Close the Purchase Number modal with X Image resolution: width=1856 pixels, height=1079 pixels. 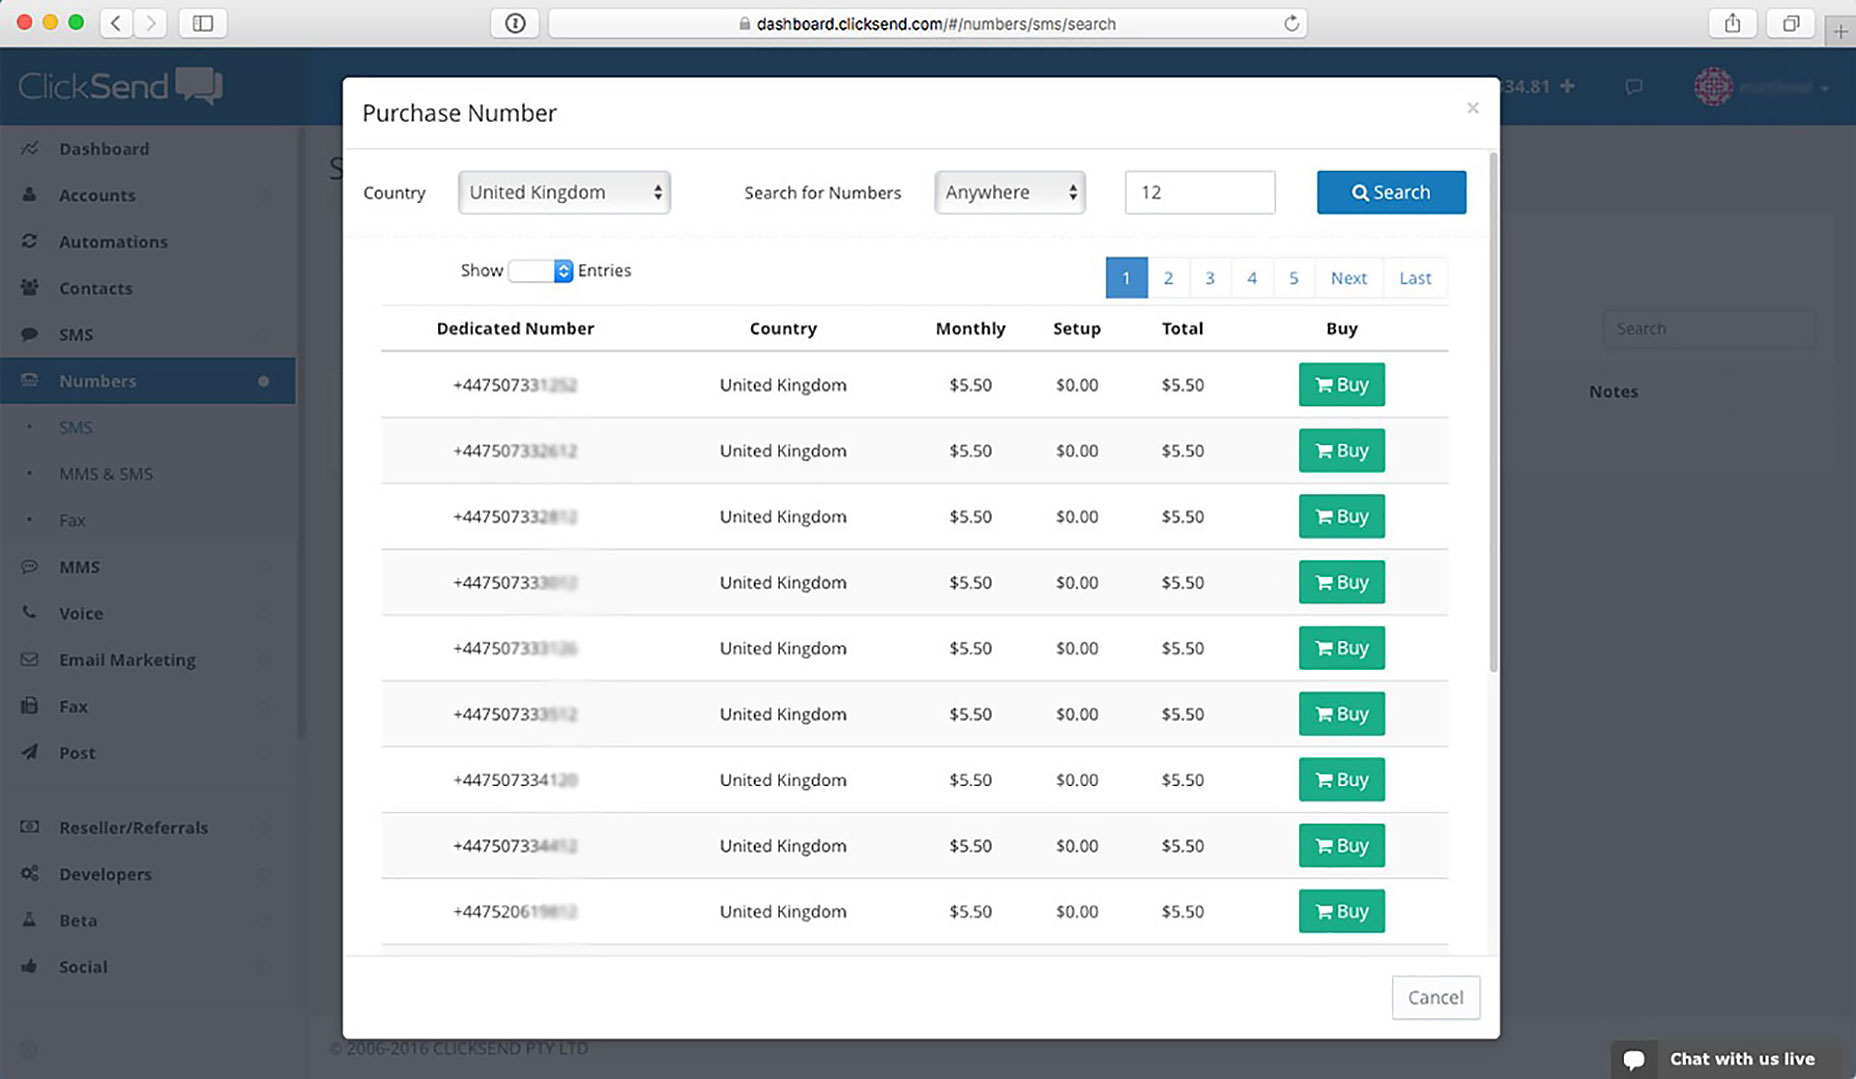pyautogui.click(x=1472, y=108)
